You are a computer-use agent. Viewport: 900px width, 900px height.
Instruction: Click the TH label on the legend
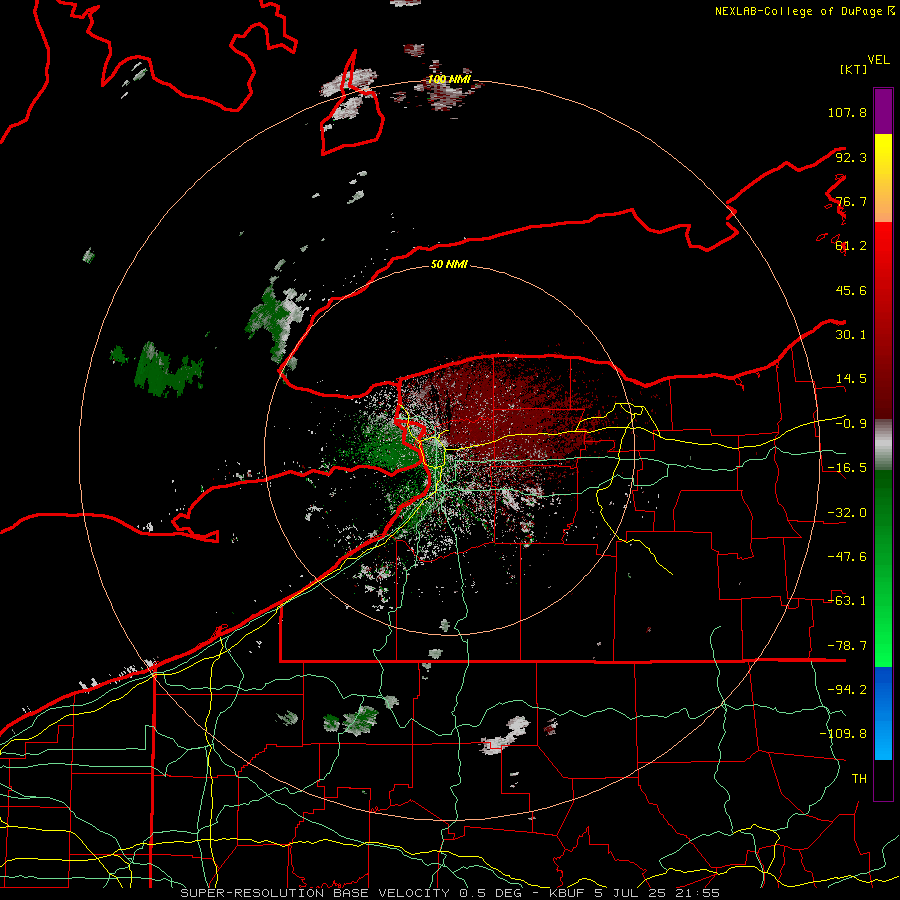(x=859, y=779)
